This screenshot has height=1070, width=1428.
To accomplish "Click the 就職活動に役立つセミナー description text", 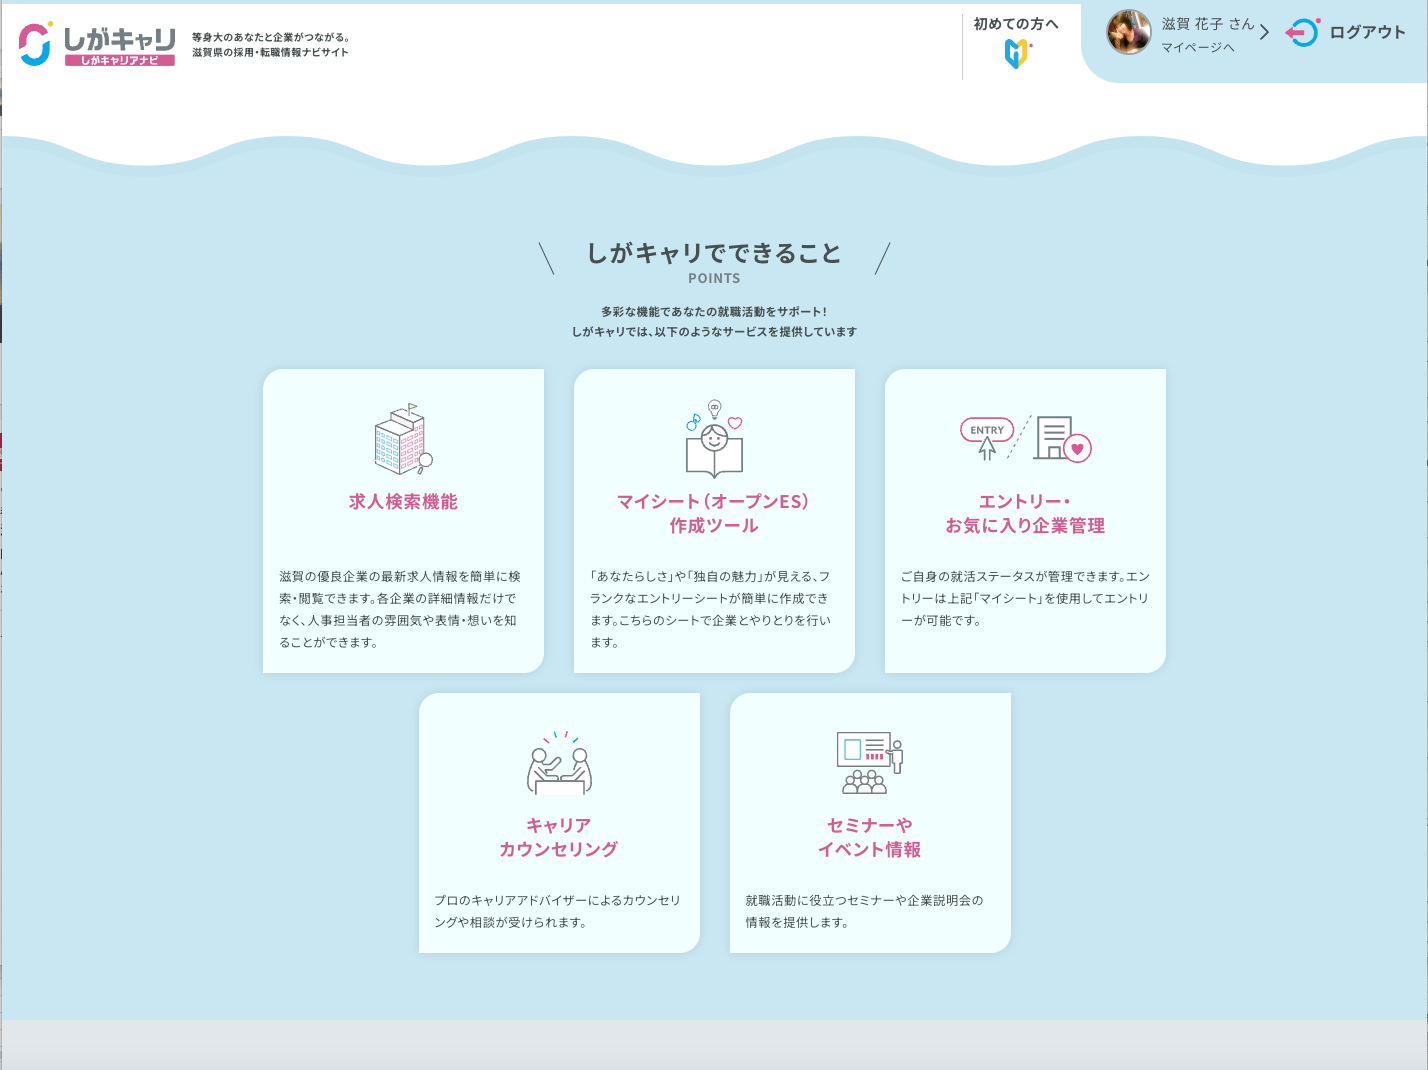I will click(866, 912).
